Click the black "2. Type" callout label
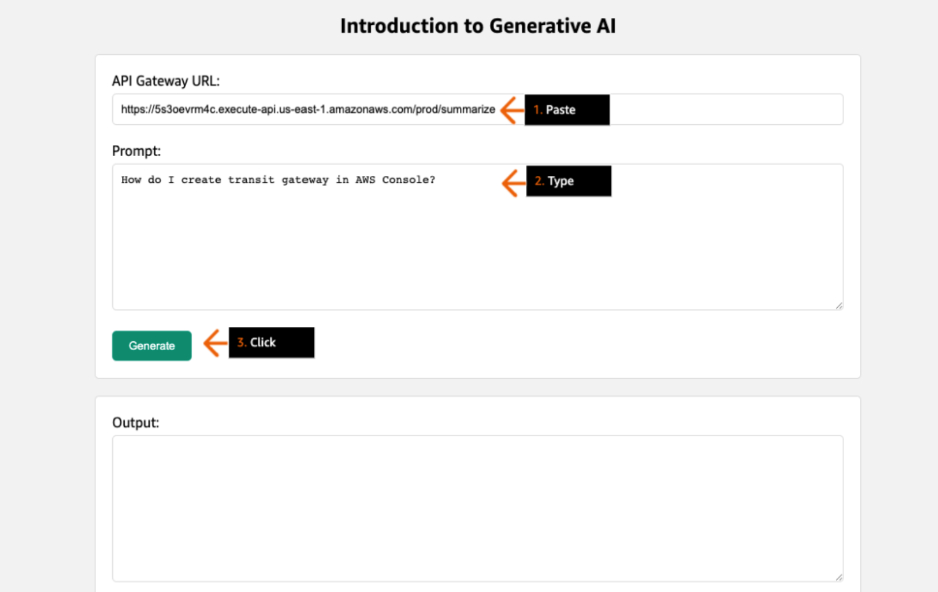 569,181
